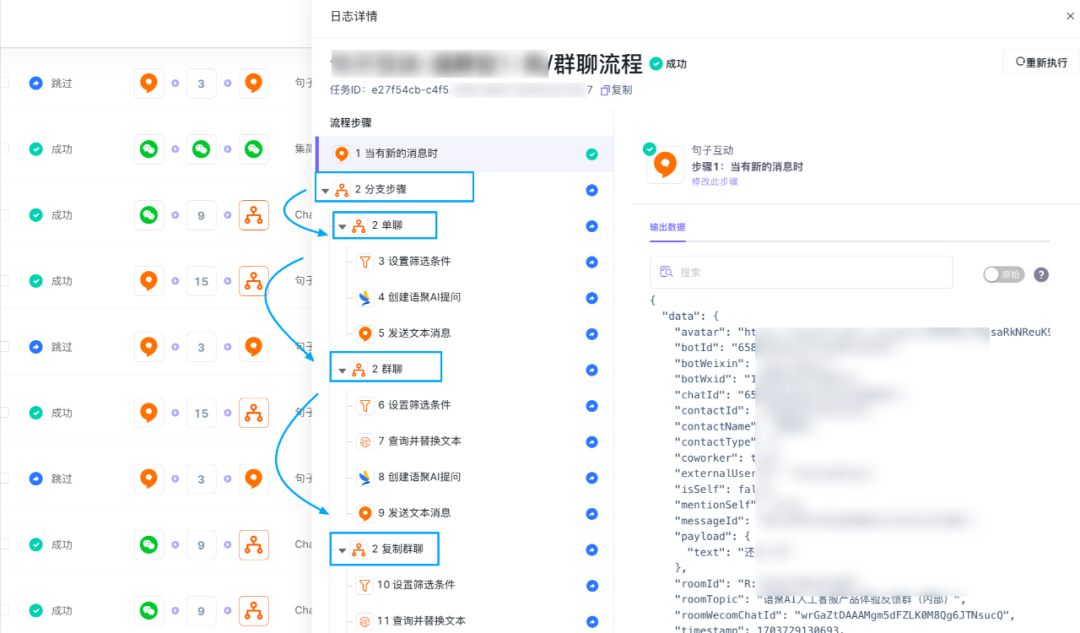
Task: Collapse the 2 群聊 branch
Action: 342,371
